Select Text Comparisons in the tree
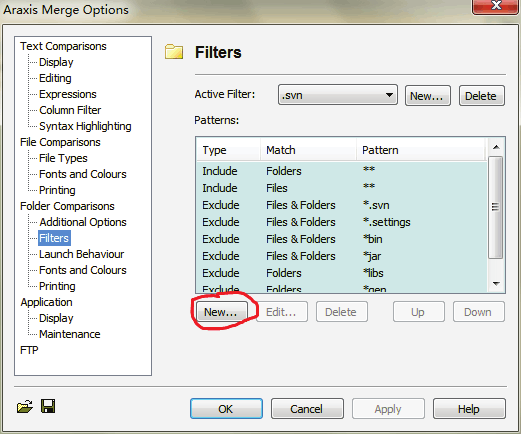Screen dimensions: 521x434 tap(63, 46)
